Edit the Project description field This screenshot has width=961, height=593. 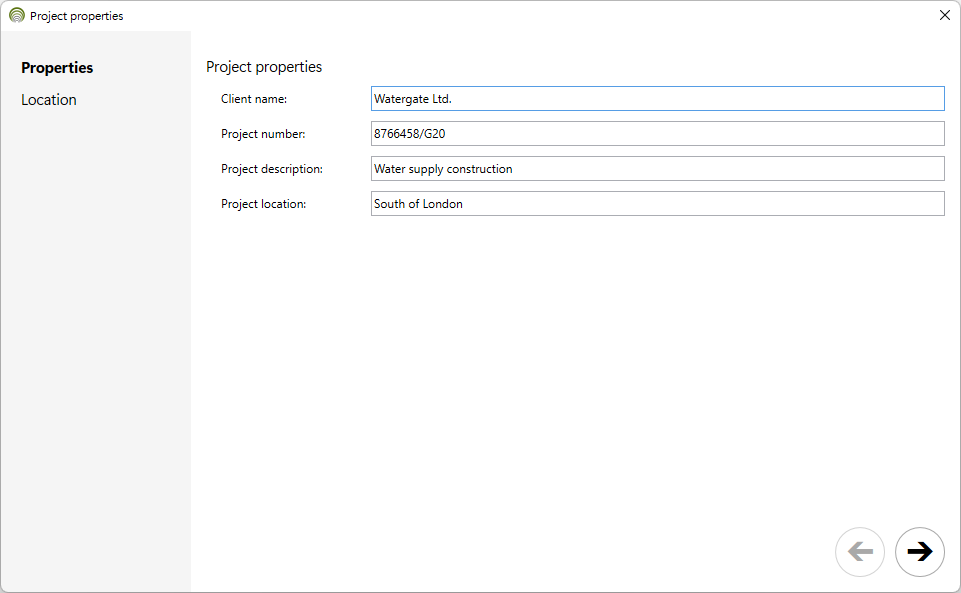pyautogui.click(x=658, y=168)
